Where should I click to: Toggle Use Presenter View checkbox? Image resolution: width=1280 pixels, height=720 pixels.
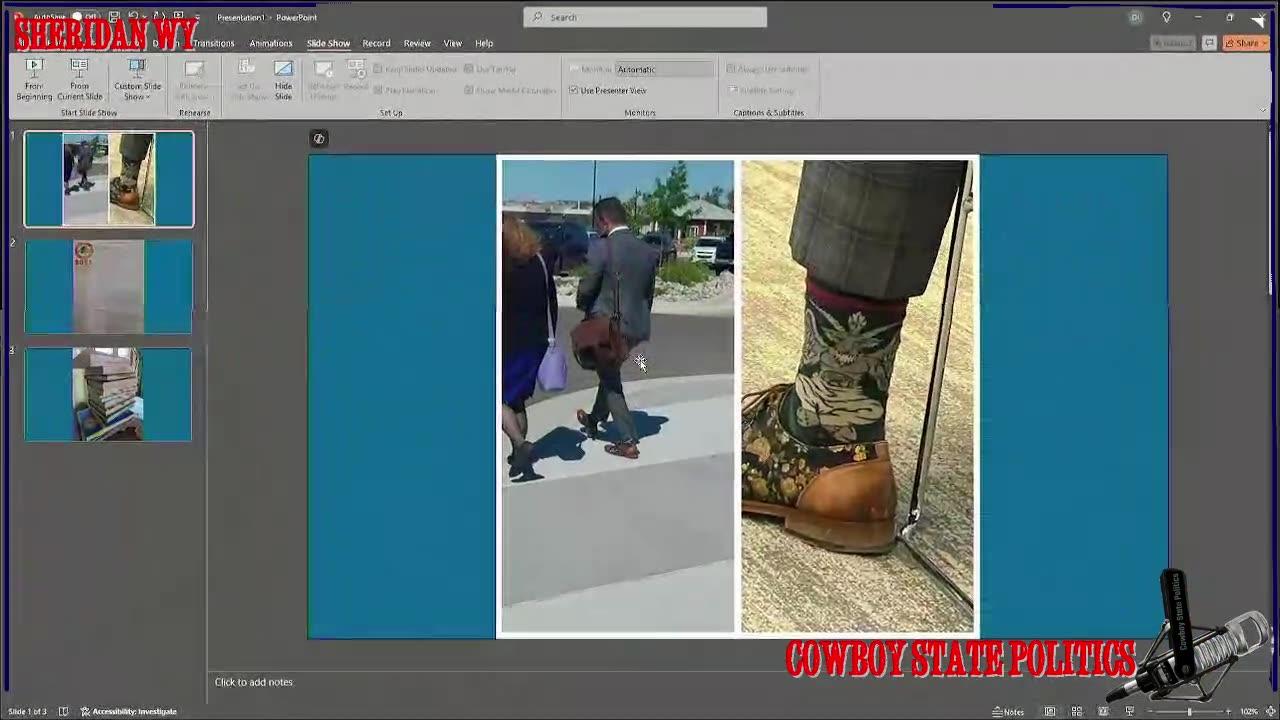pyautogui.click(x=608, y=90)
